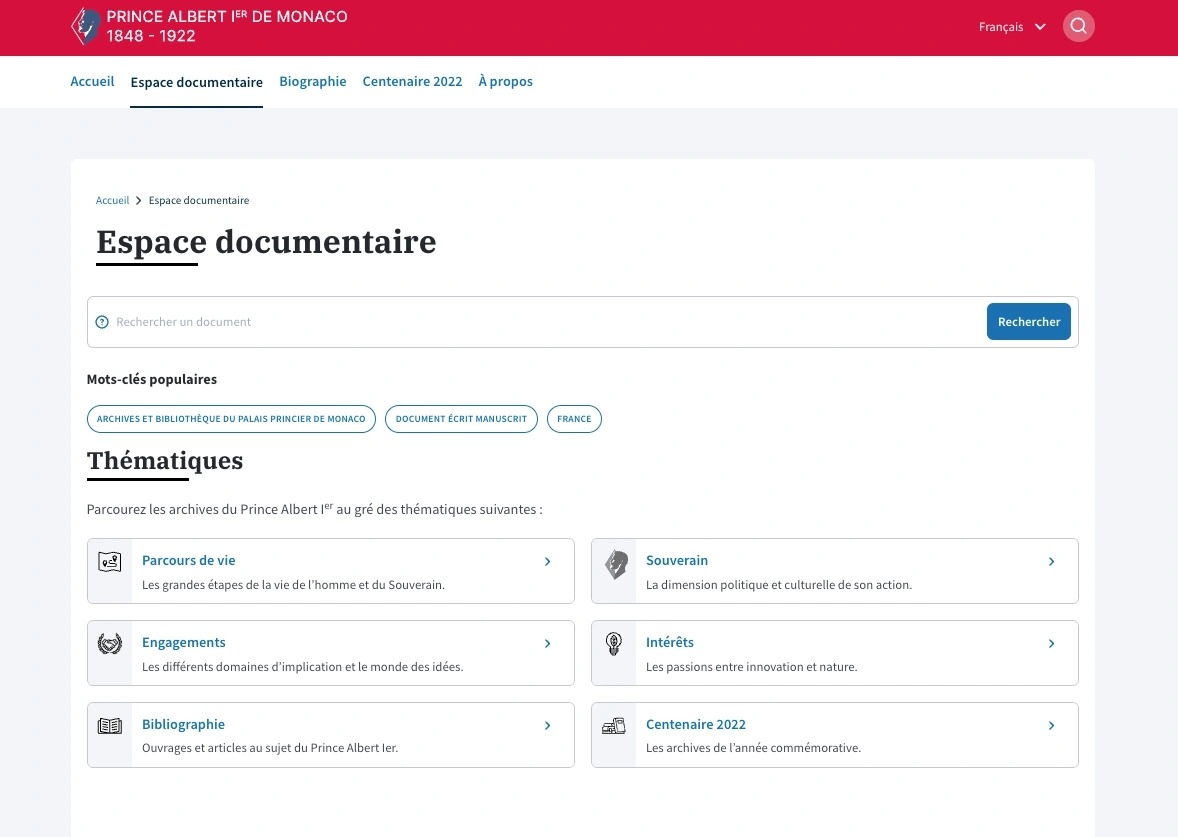Screen dimensions: 1178x837
Task: Open the Souverain theme link
Action: tap(677, 561)
